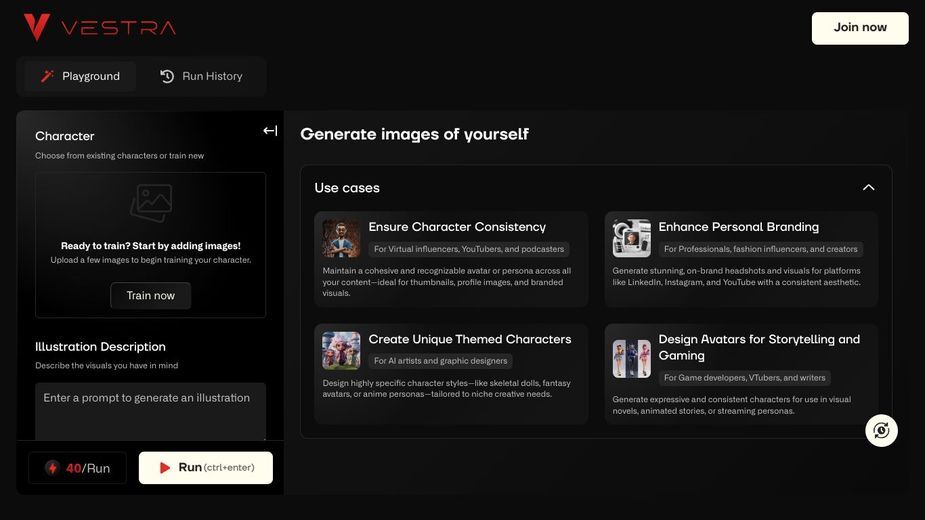The height and width of the screenshot is (520, 925).
Task: Click the Professionals, fashion influencers, creators tag
Action: click(x=760, y=249)
